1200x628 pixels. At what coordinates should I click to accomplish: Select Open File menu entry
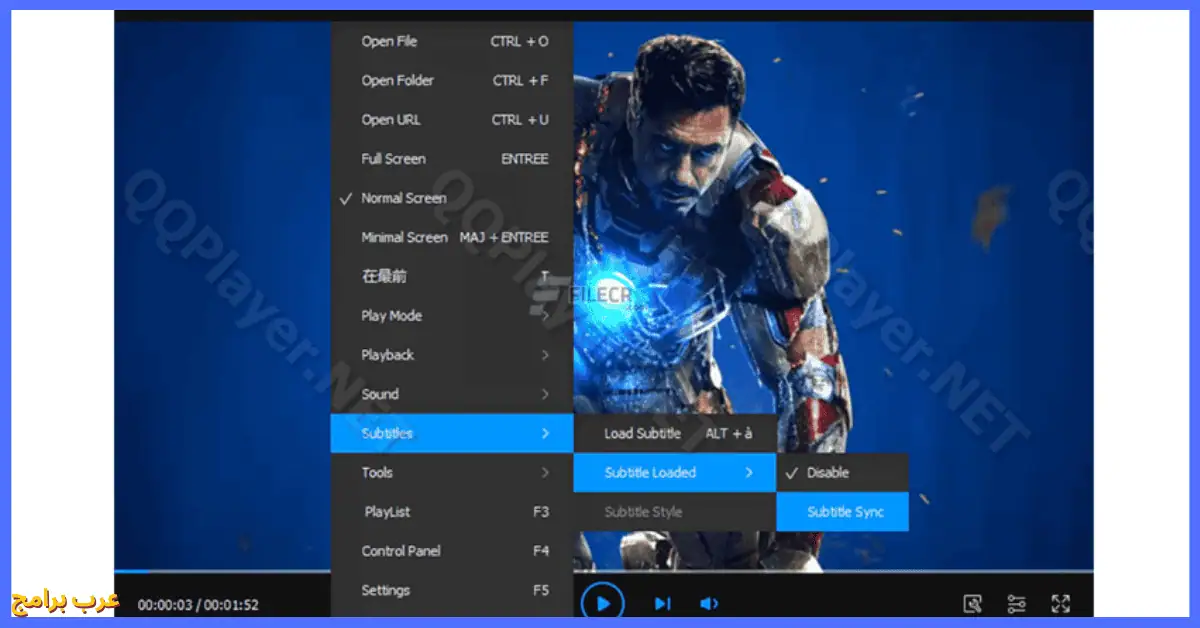(x=452, y=41)
